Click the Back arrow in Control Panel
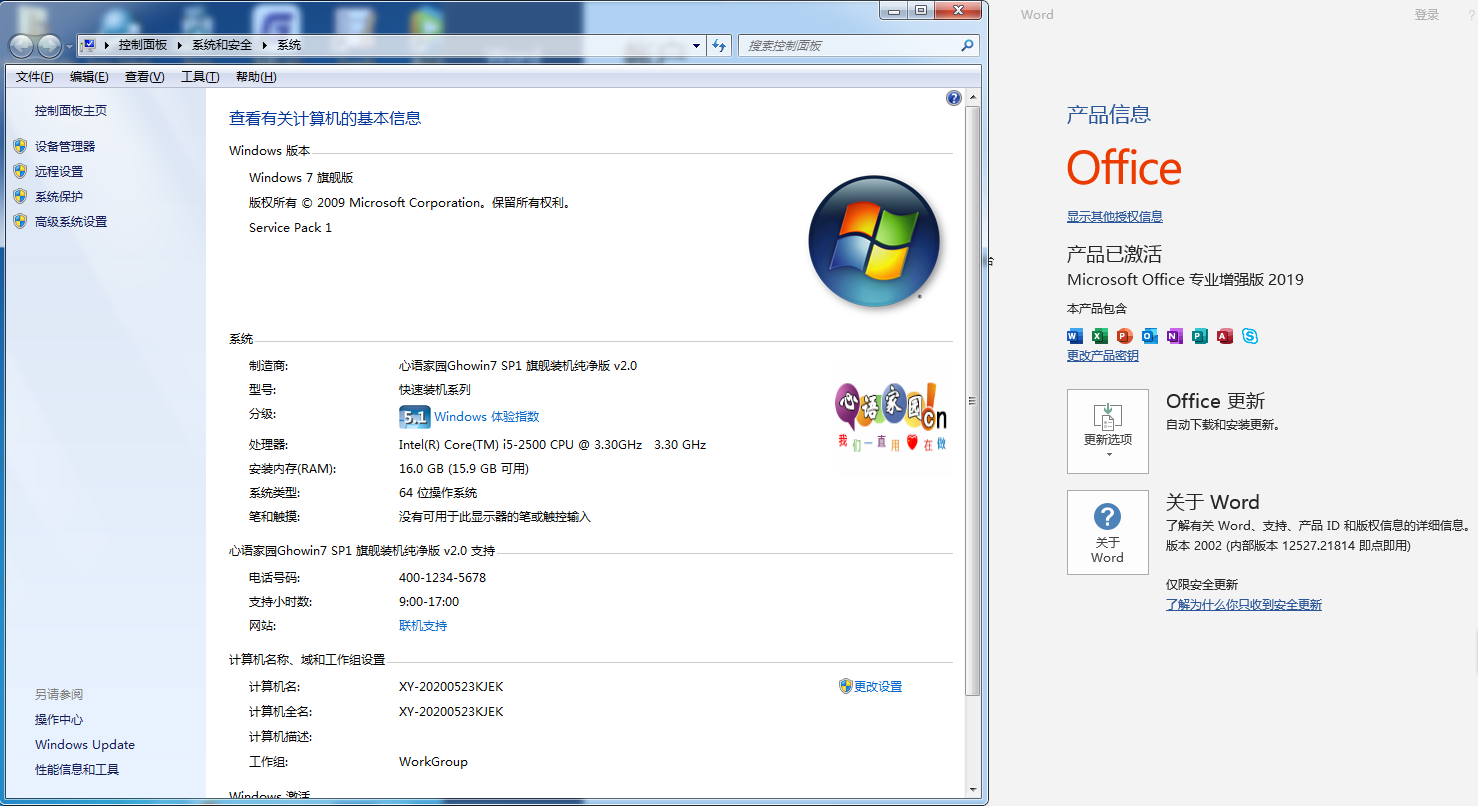This screenshot has height=806, width=1478. tap(21, 46)
